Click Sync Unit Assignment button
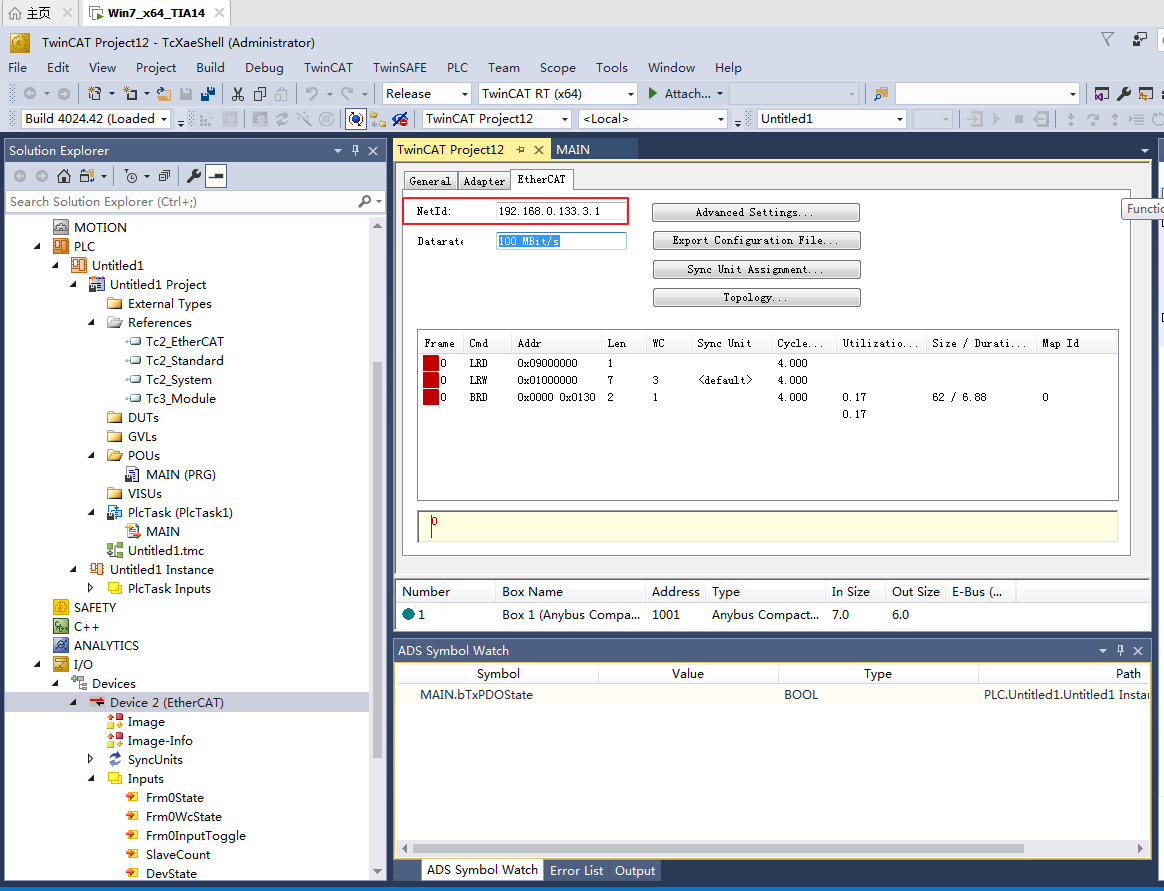 click(756, 270)
